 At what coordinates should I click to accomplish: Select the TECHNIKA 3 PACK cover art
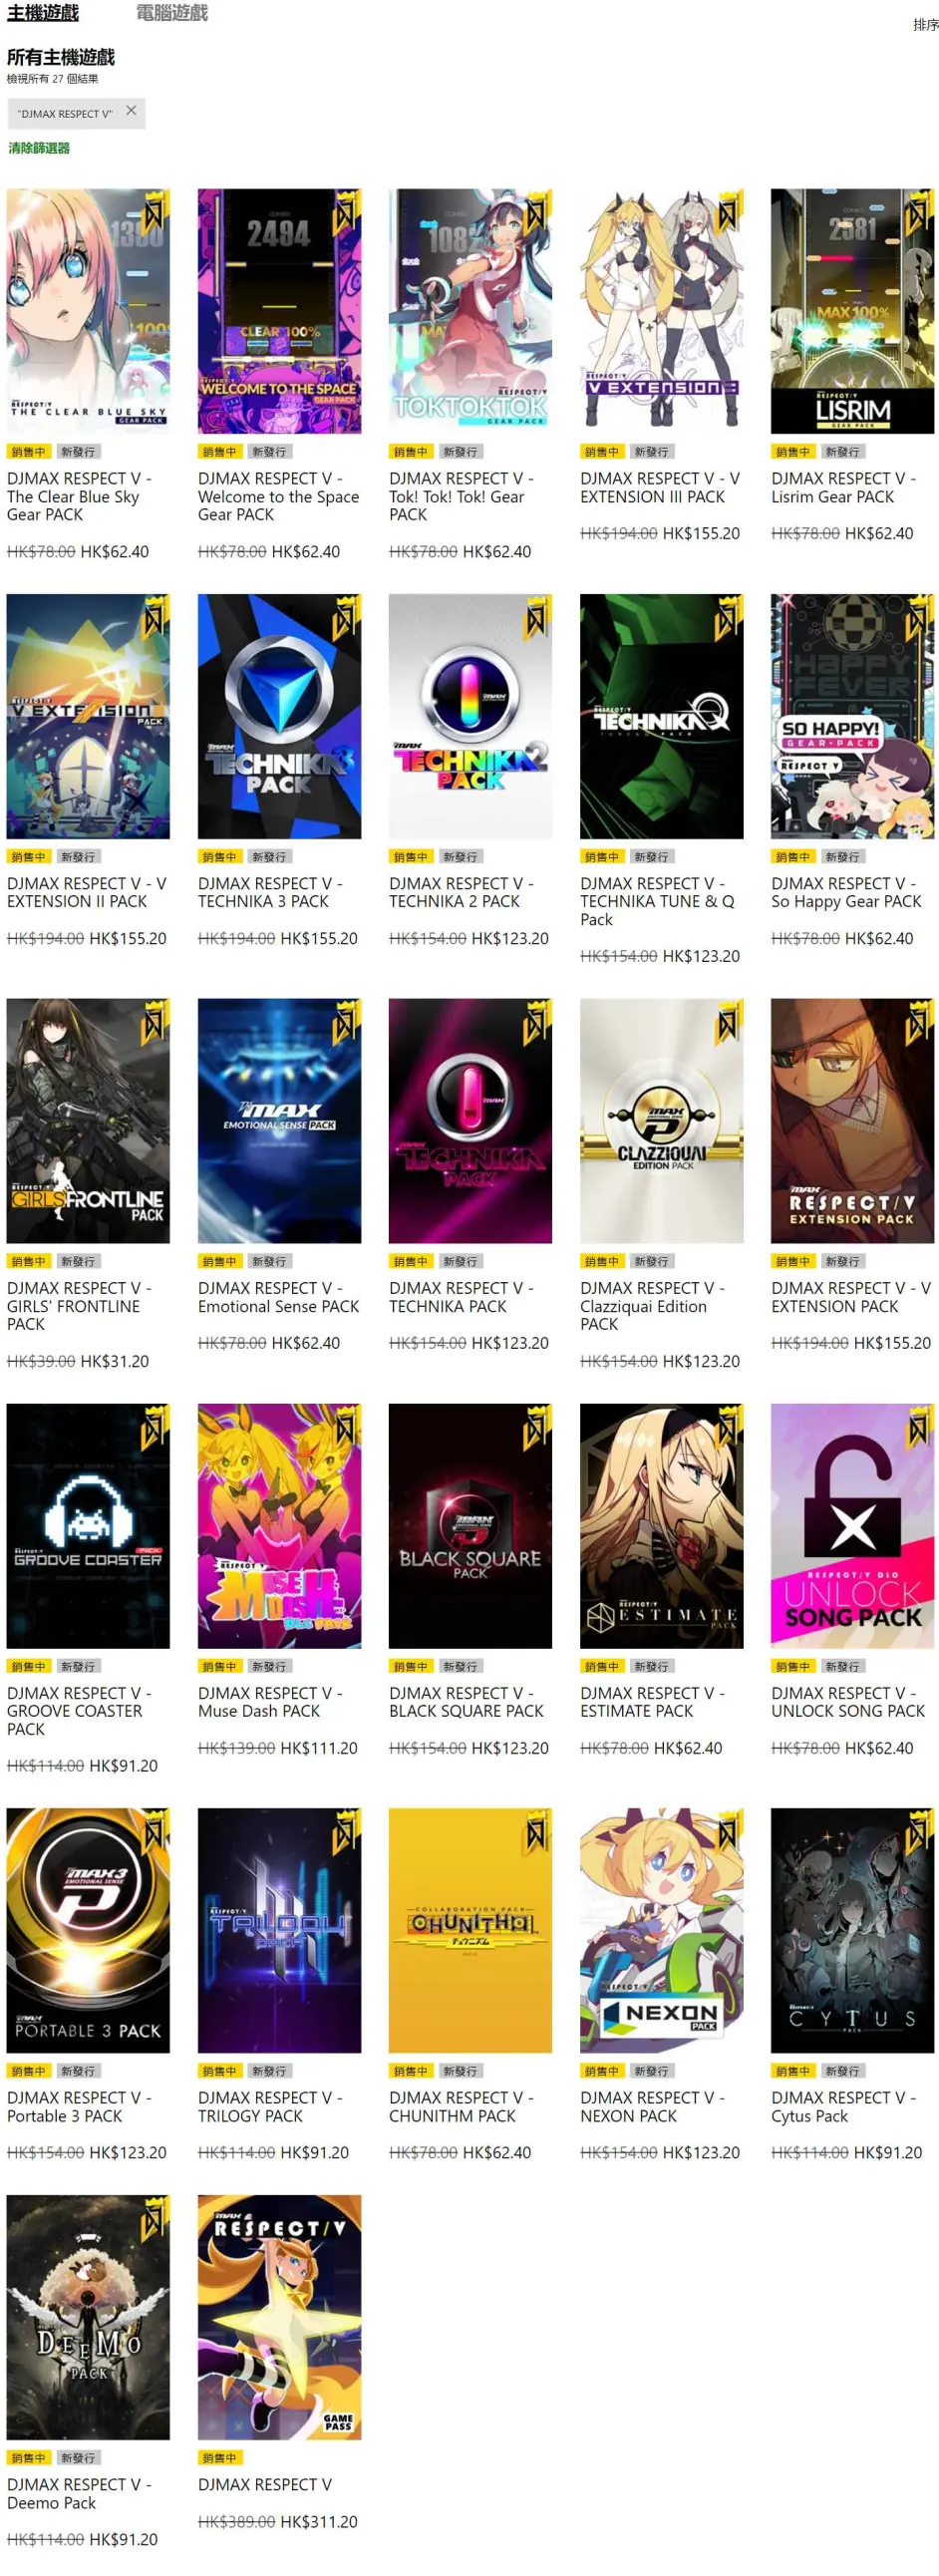279,716
